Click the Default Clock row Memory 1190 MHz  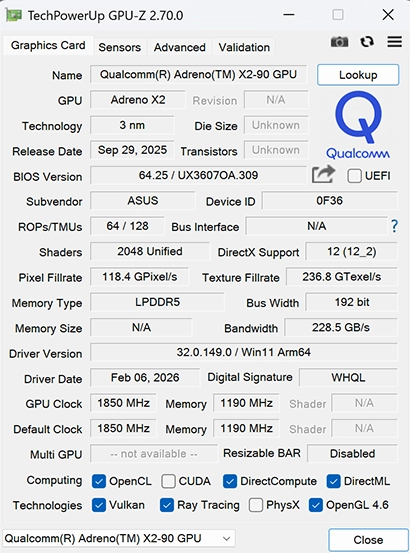click(246, 429)
